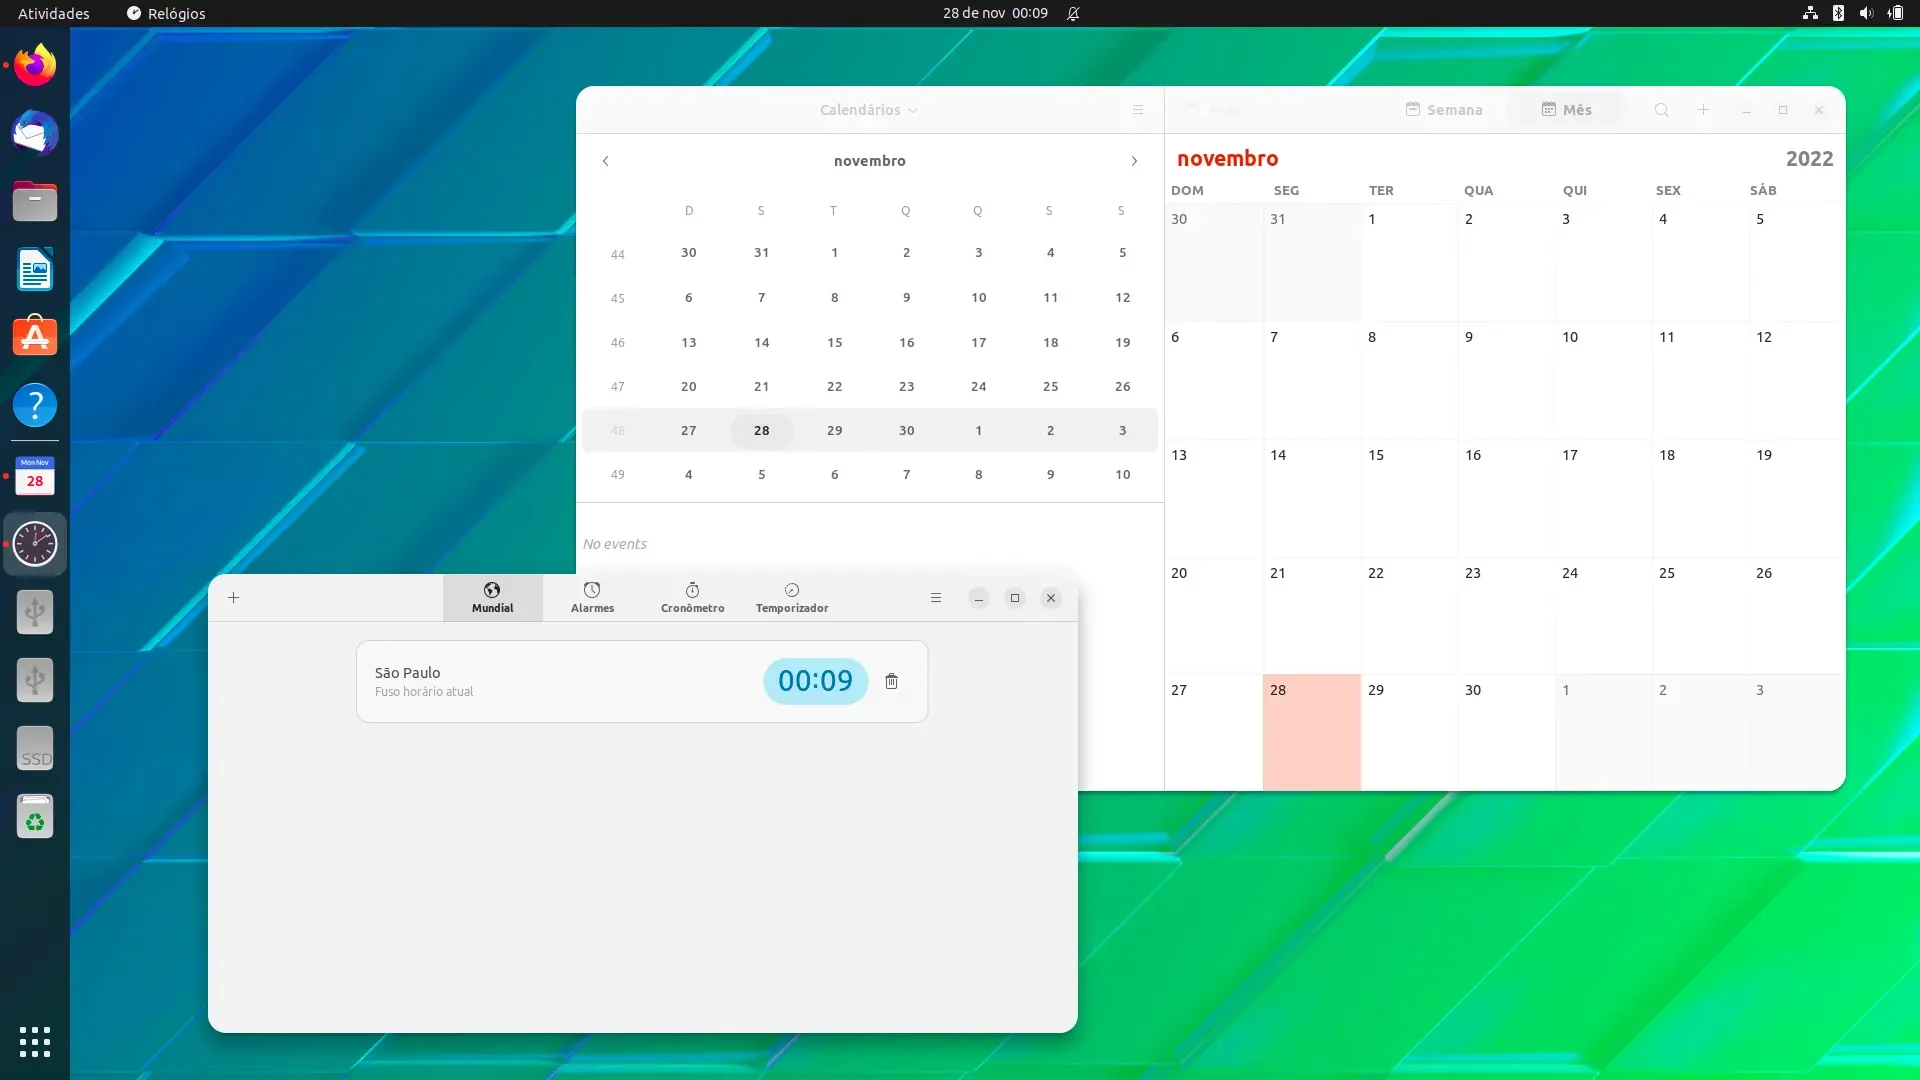Select day 30 October in mini calendar

689,252
